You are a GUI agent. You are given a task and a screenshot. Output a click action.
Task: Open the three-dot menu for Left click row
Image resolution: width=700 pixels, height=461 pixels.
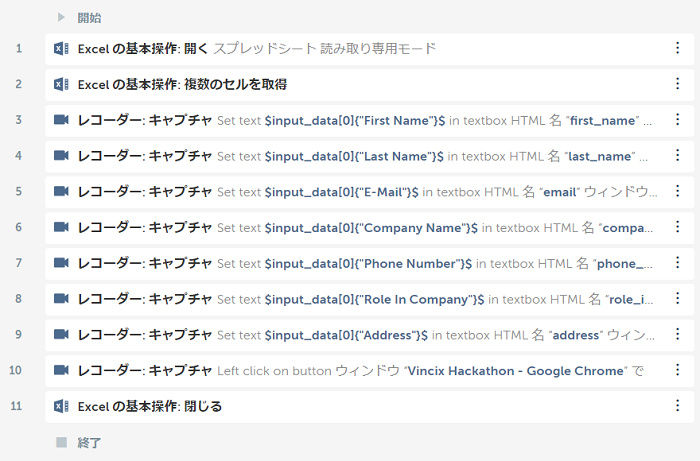[678, 369]
